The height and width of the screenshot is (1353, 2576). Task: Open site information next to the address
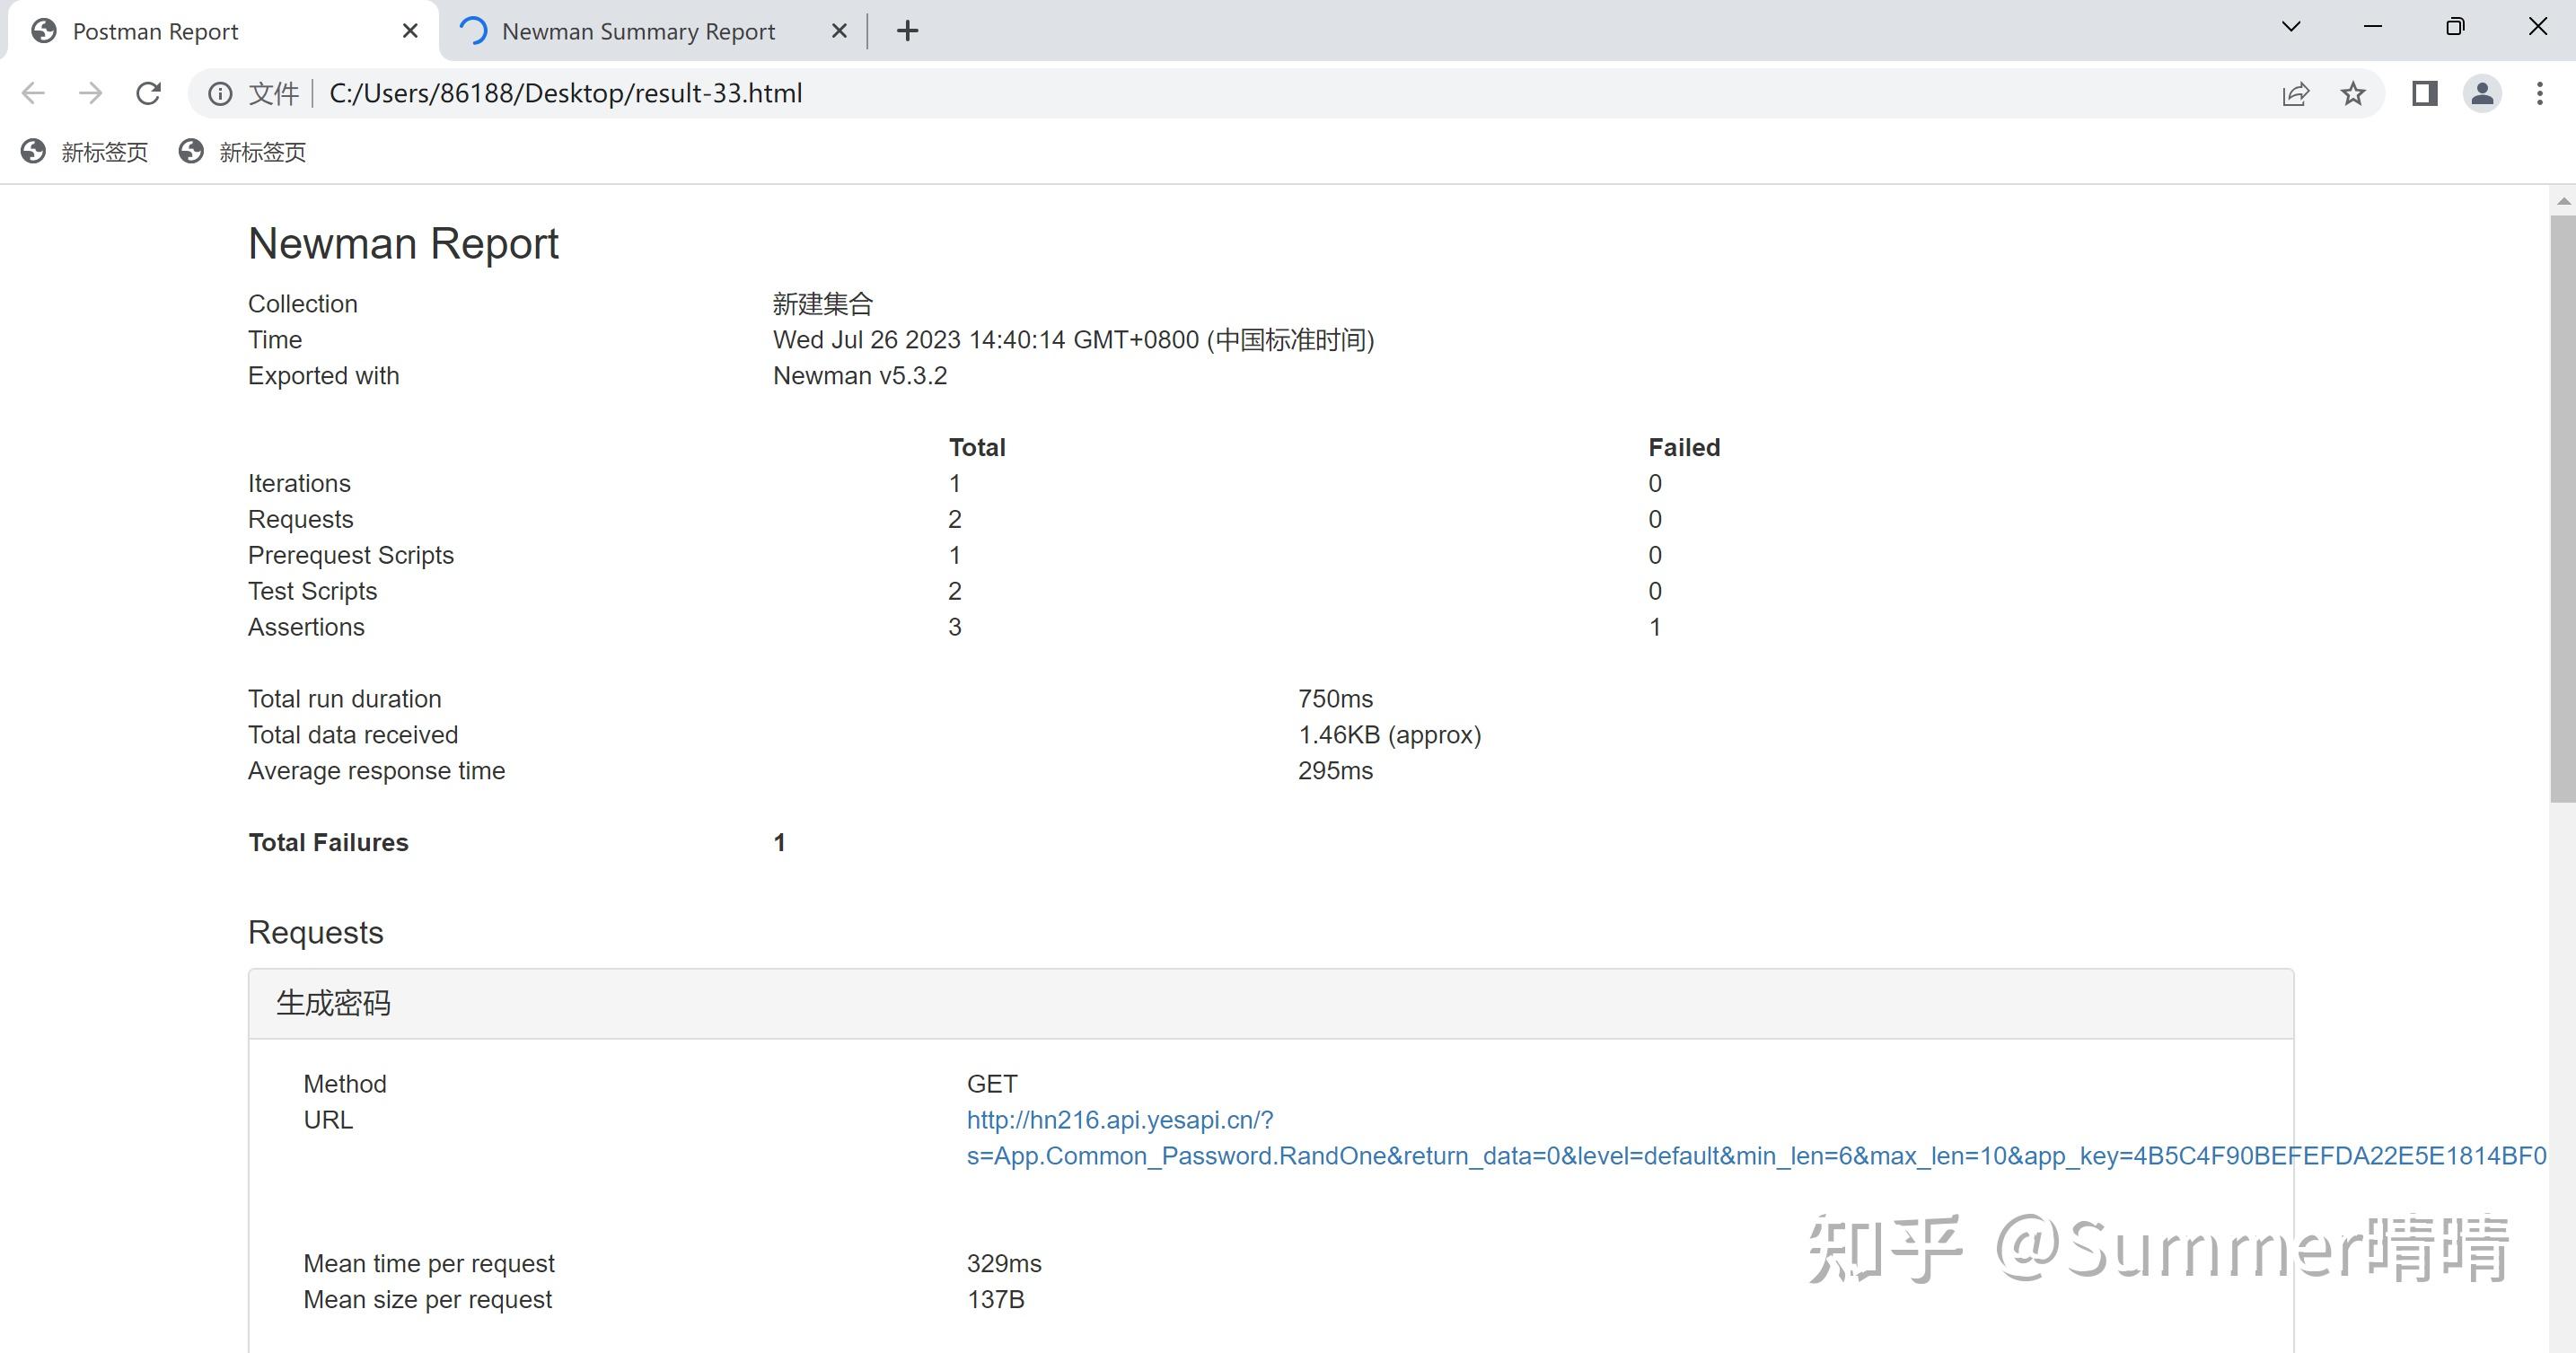[x=218, y=92]
